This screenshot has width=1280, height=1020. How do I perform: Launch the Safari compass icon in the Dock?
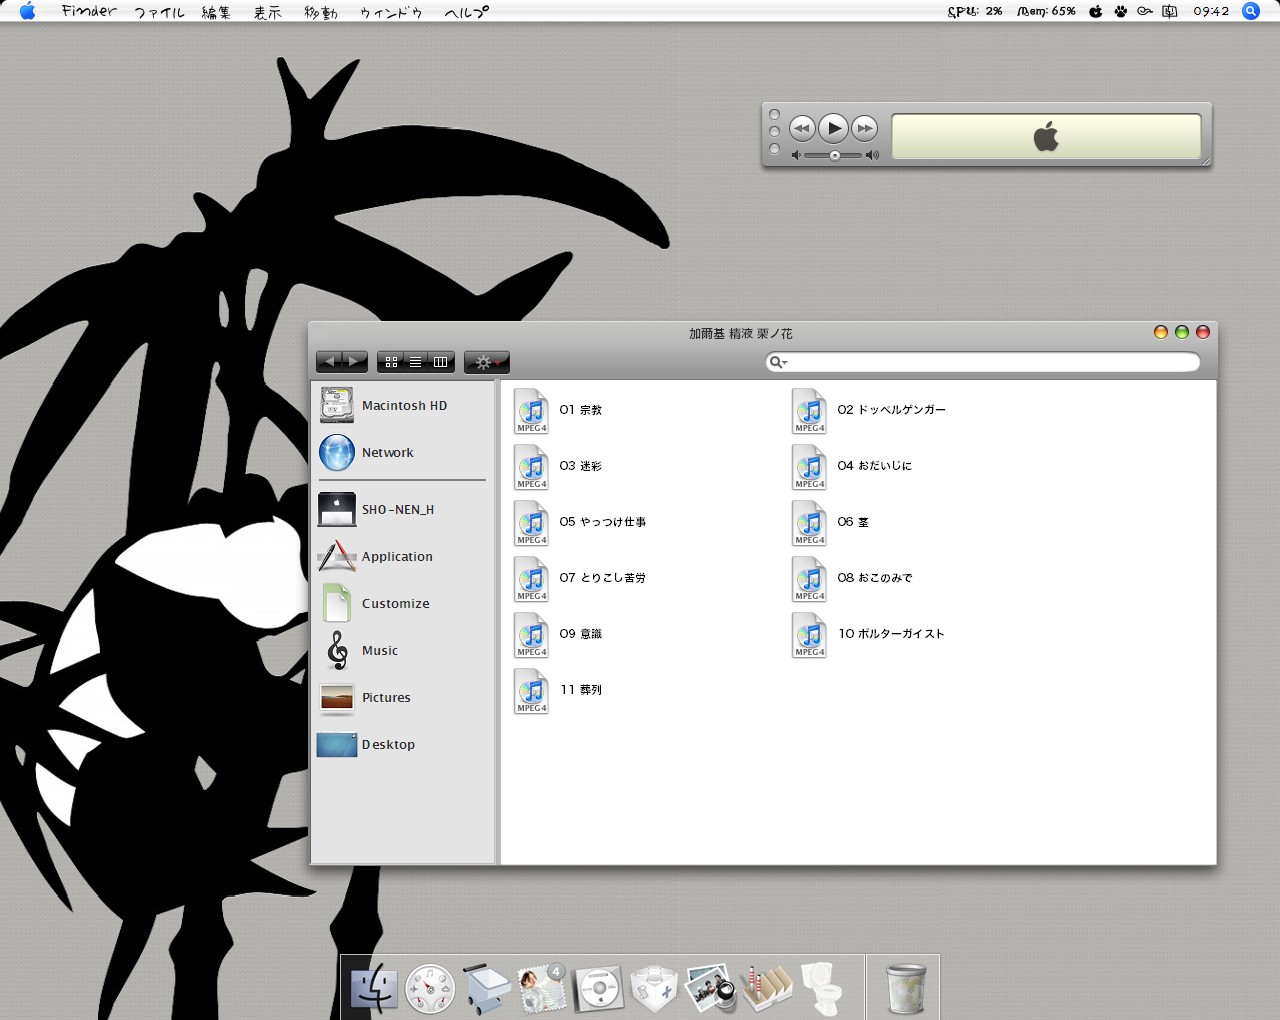[x=430, y=988]
